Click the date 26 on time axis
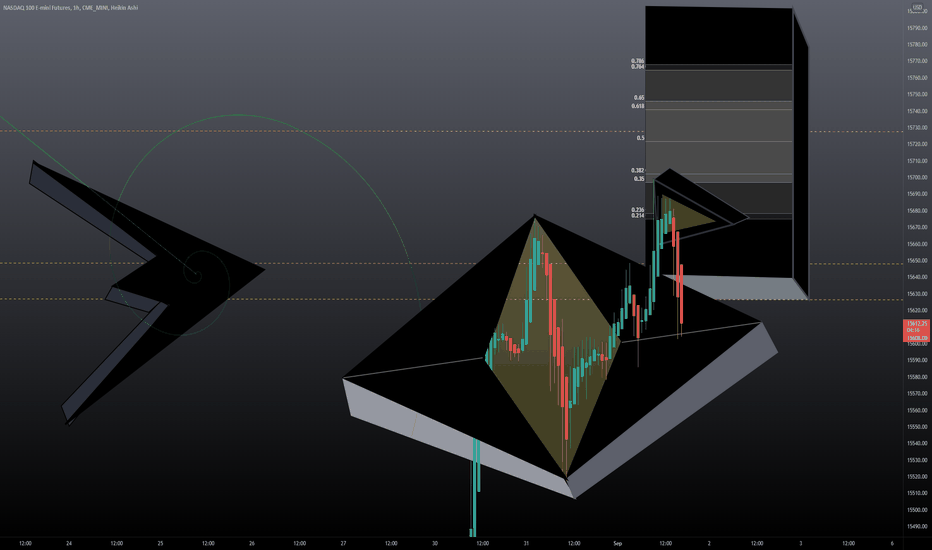 pos(252,543)
